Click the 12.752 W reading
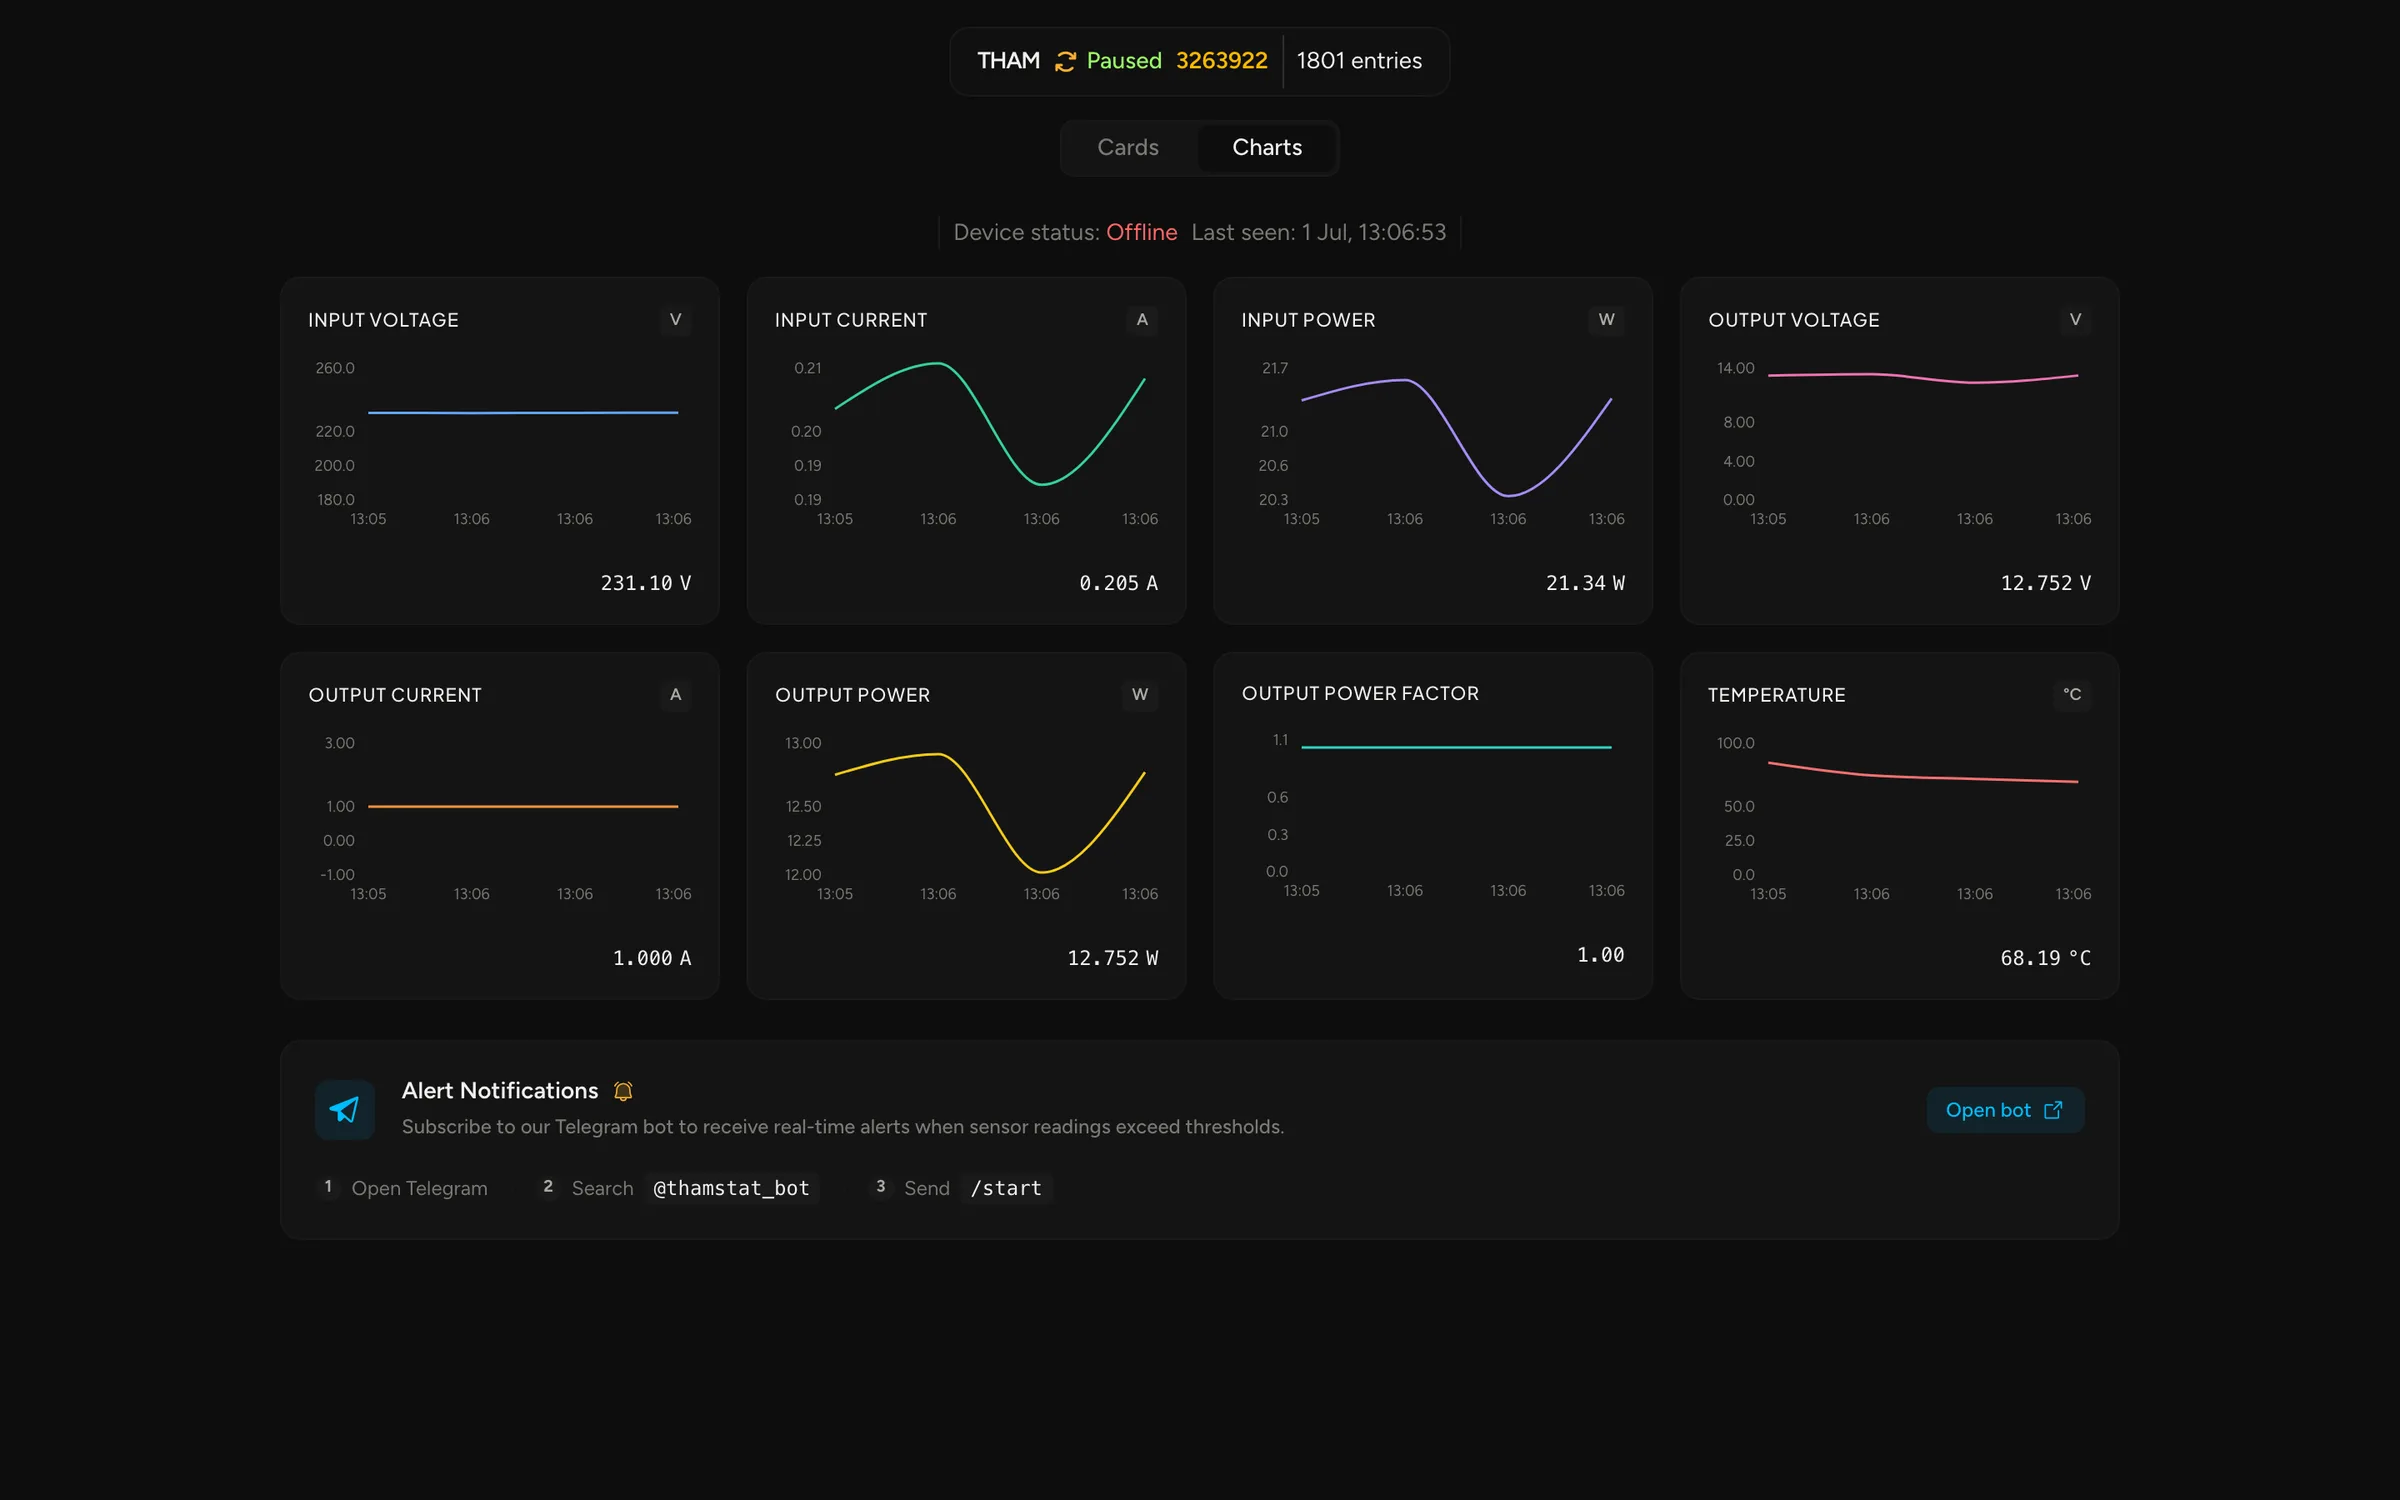This screenshot has width=2400, height=1500. (1112, 958)
